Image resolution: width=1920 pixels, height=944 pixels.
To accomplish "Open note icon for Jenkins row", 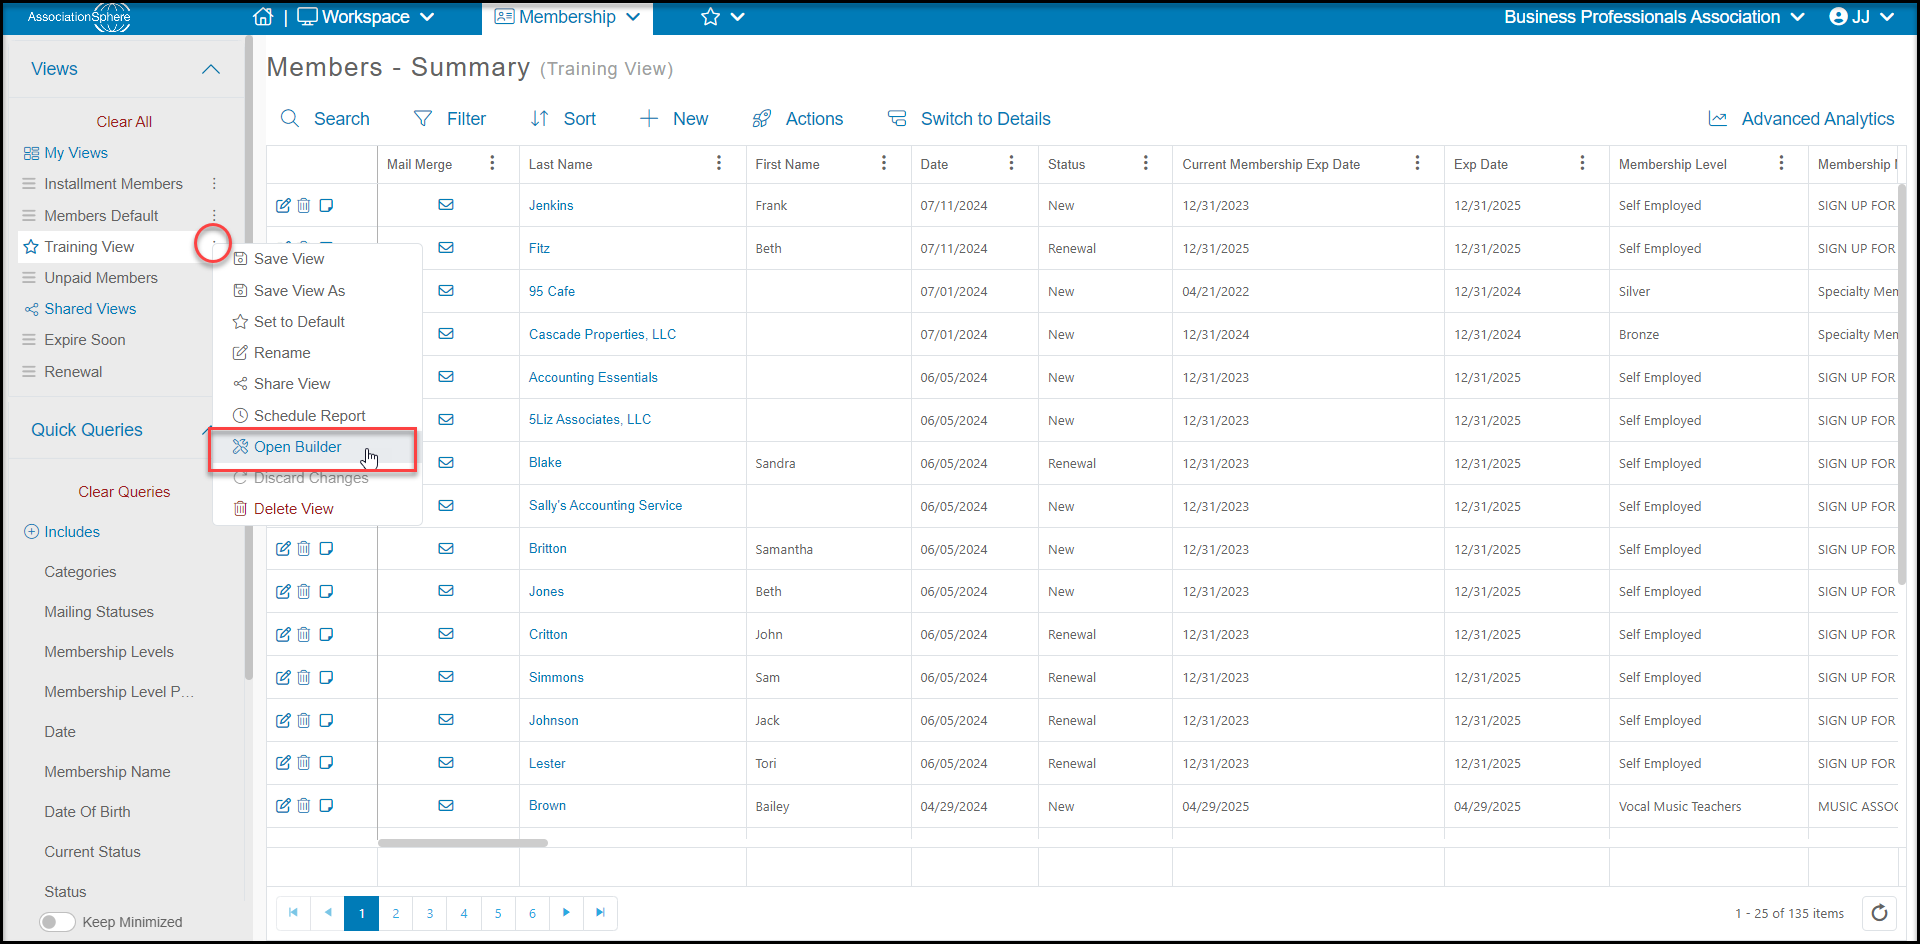I will [326, 205].
